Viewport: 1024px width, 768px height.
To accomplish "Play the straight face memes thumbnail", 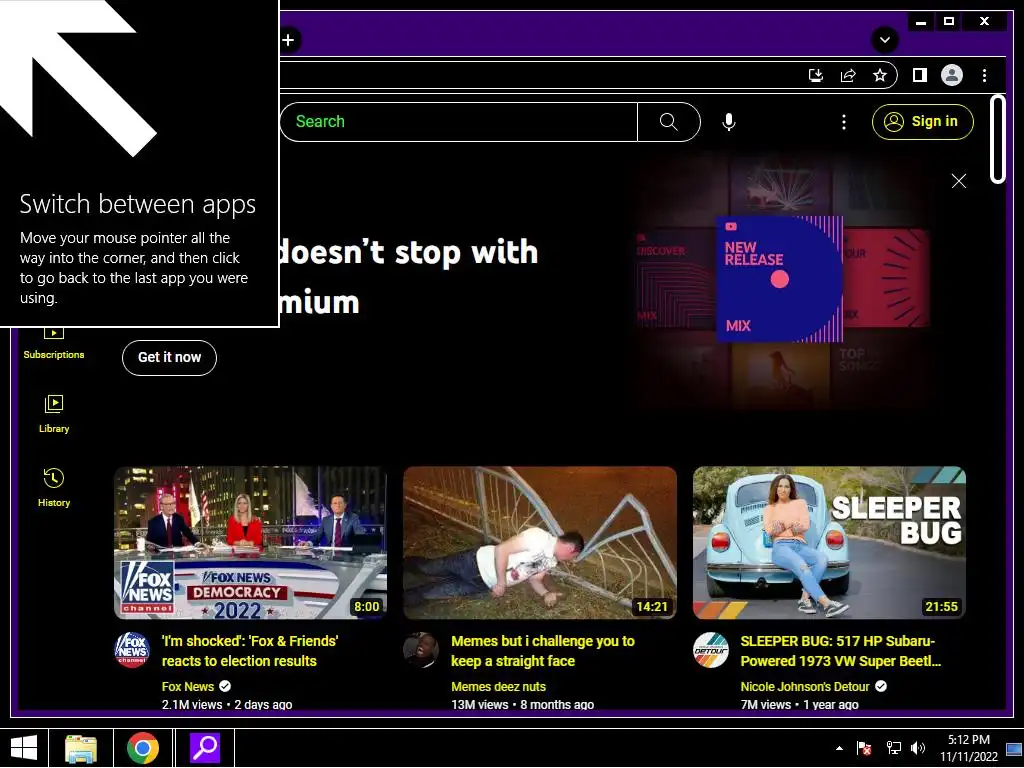I will tap(539, 542).
